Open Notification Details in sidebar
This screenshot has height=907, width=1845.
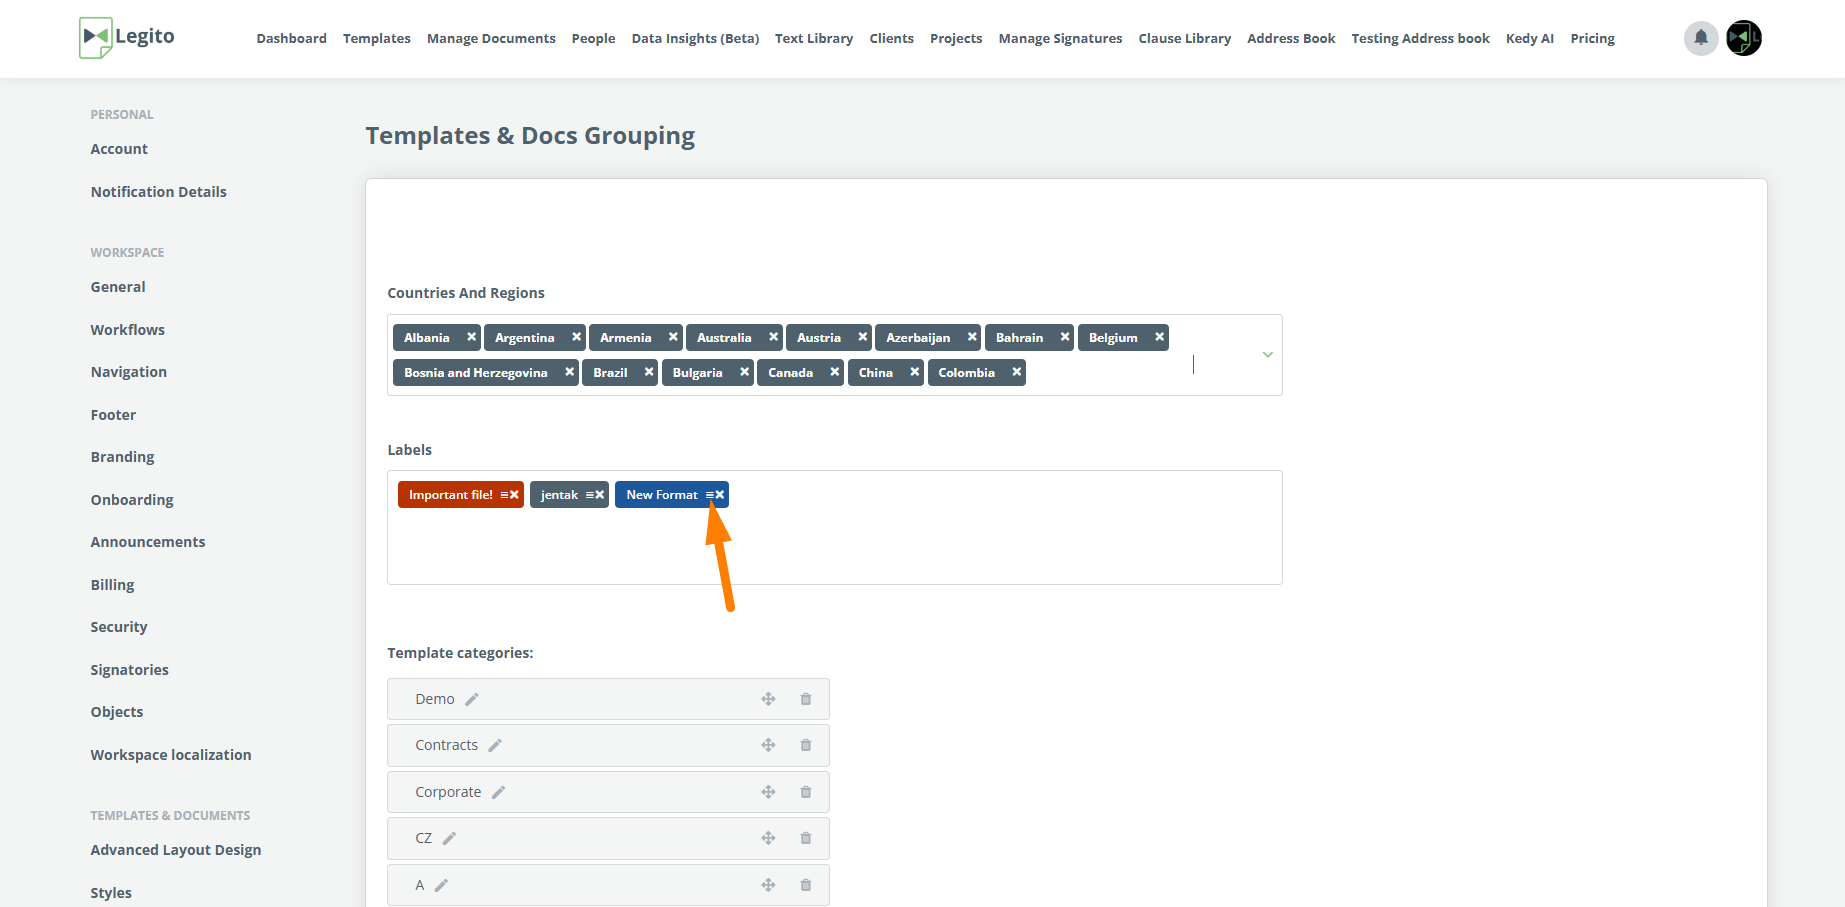tap(158, 192)
